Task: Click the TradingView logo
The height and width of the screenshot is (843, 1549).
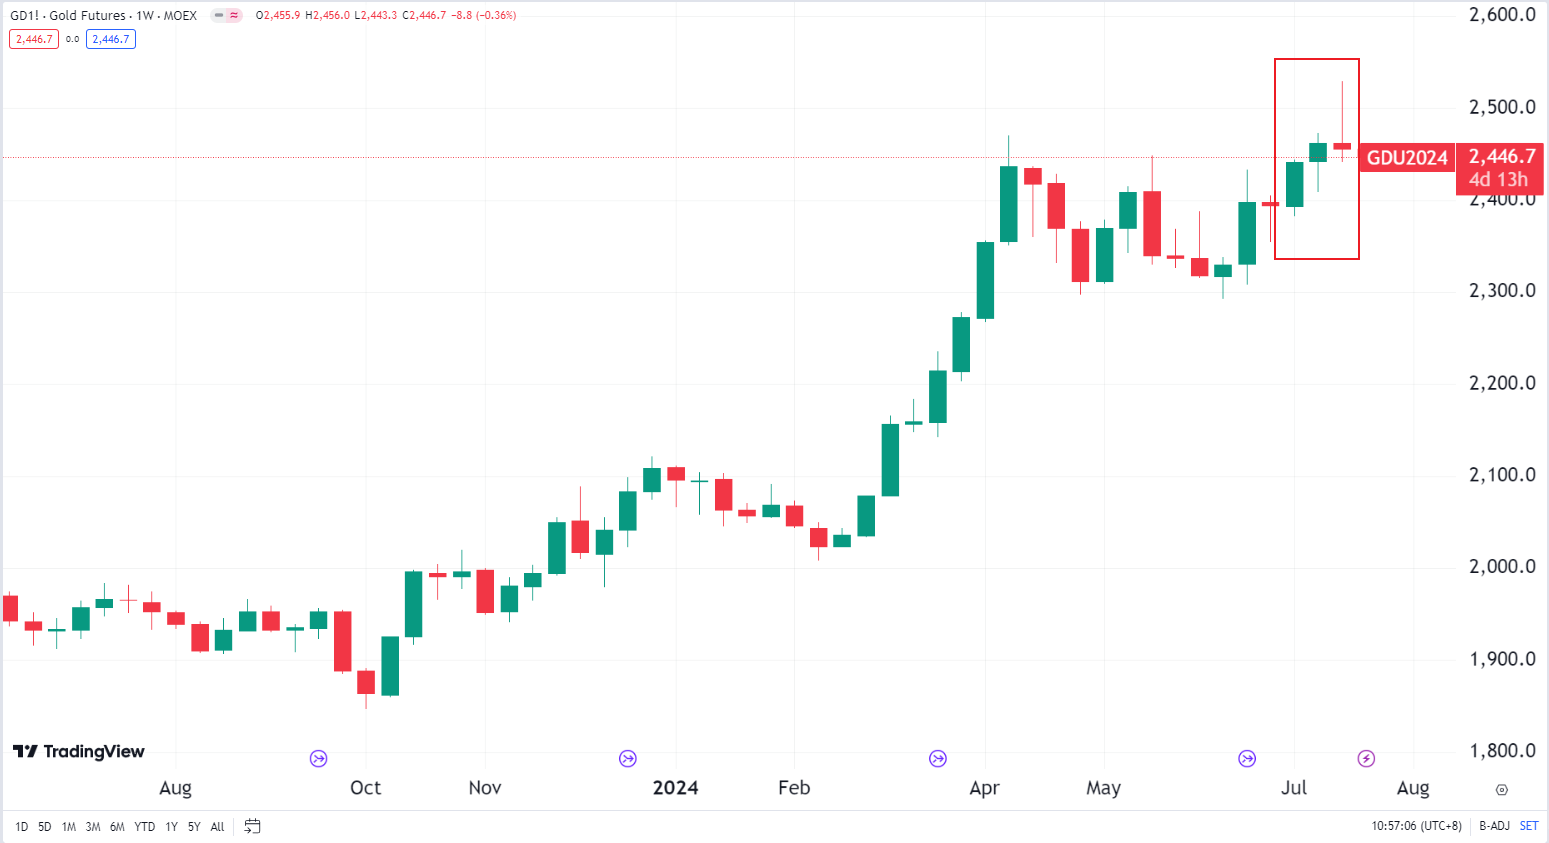Action: 79,752
